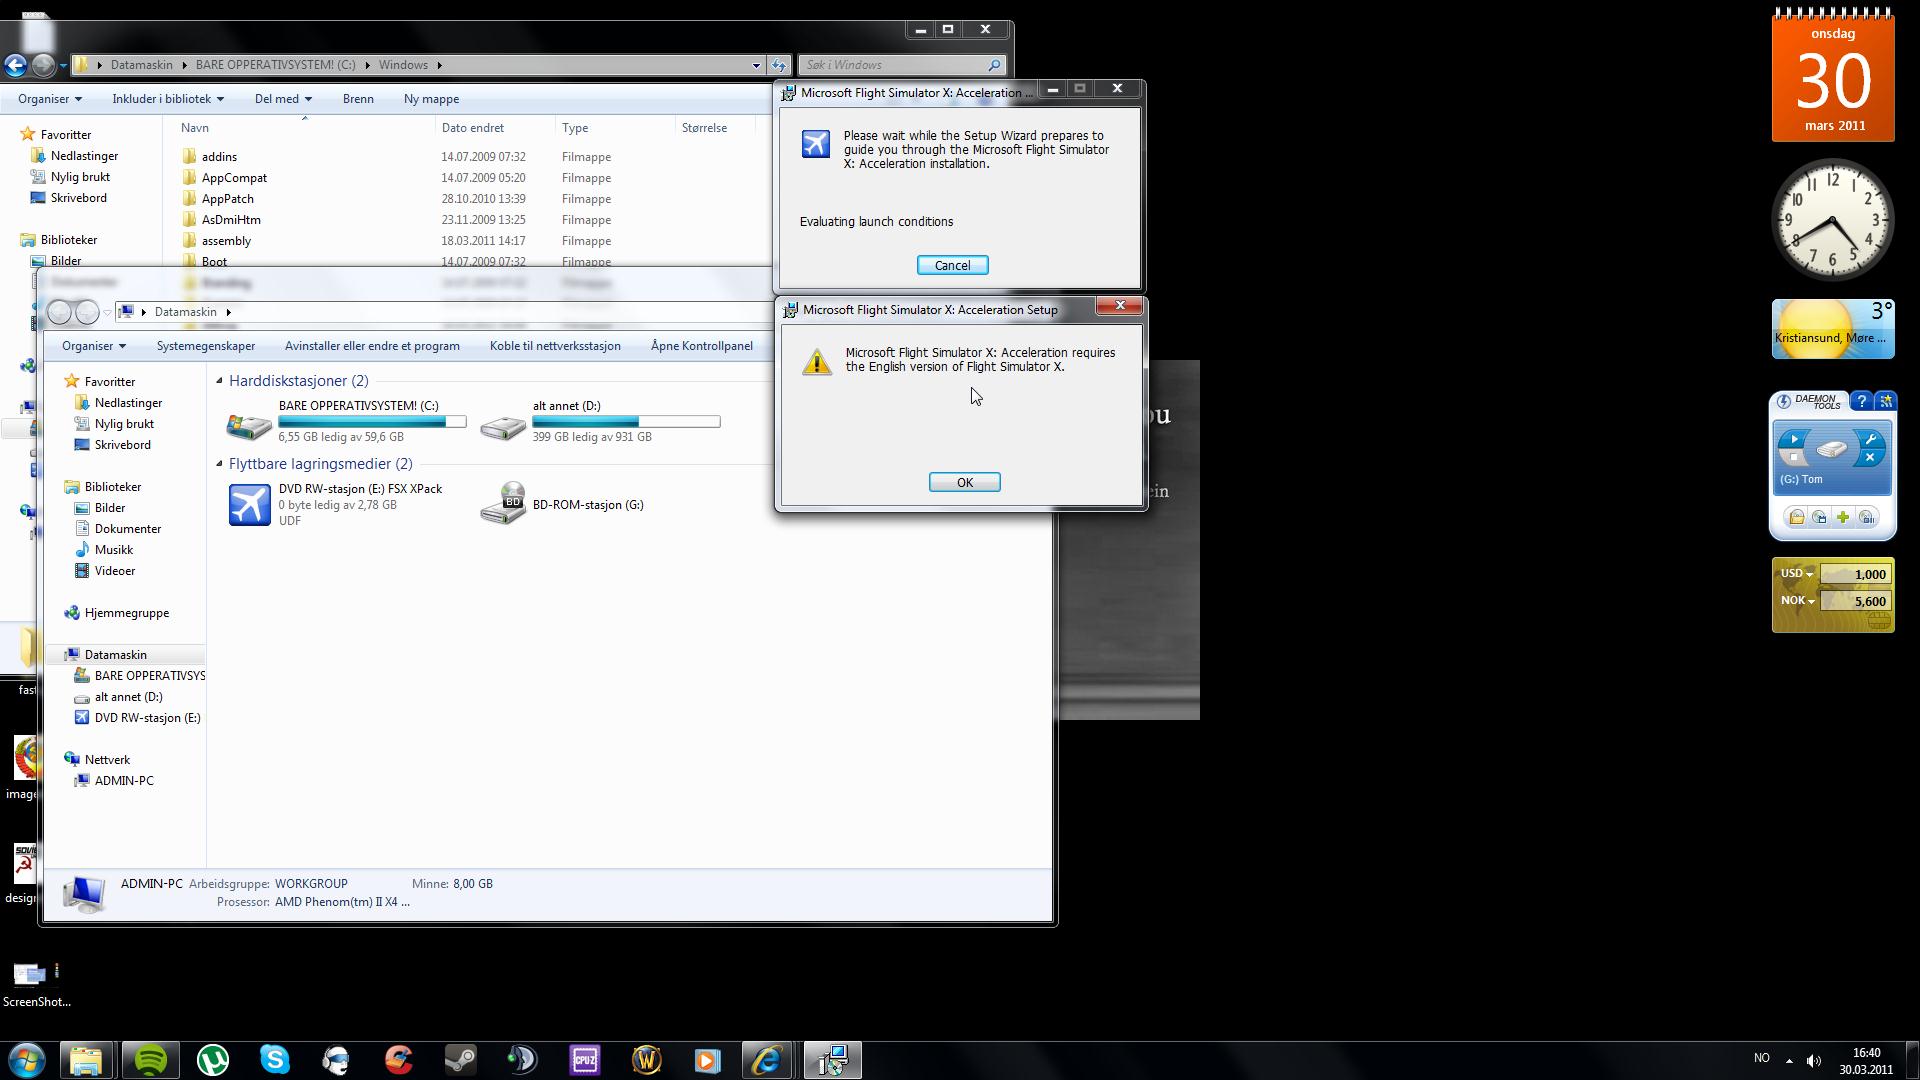The width and height of the screenshot is (1920, 1080).
Task: Select the AppCompat folder row
Action: [470, 178]
